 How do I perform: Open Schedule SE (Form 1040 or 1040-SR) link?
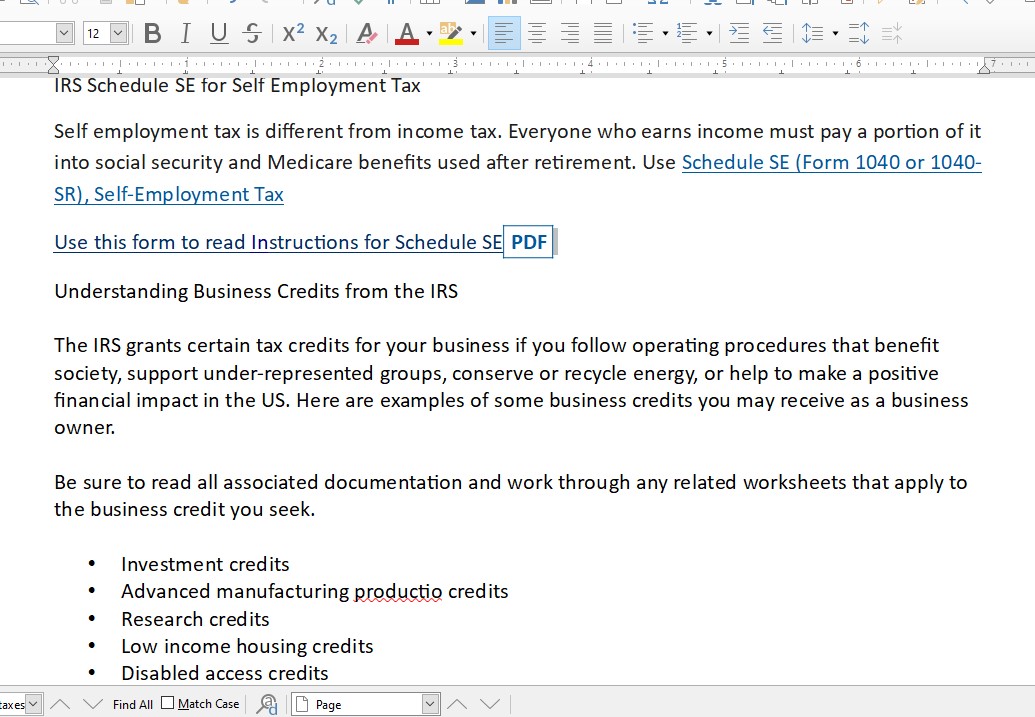pyautogui.click(x=832, y=162)
